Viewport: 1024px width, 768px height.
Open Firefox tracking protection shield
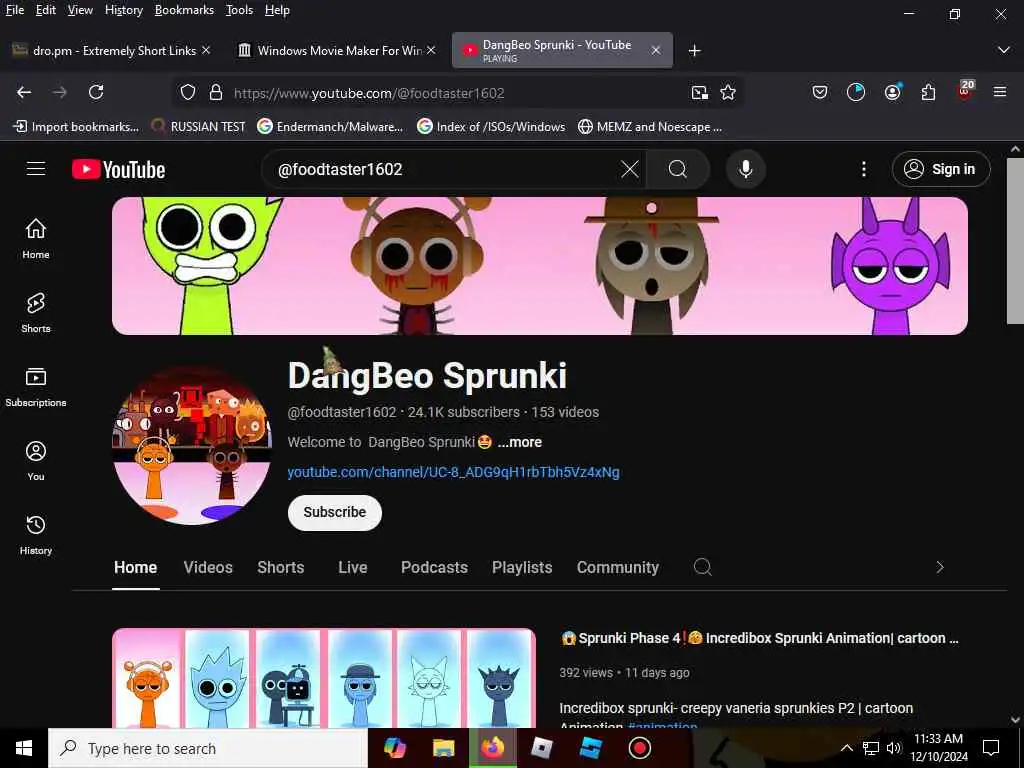click(x=187, y=93)
